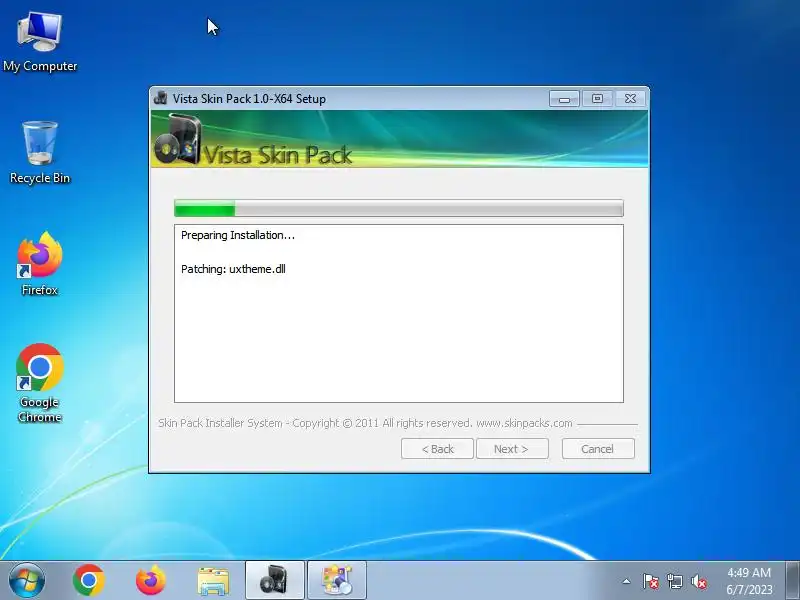Click the installer title bar app icon
The height and width of the screenshot is (600, 800).
160,98
